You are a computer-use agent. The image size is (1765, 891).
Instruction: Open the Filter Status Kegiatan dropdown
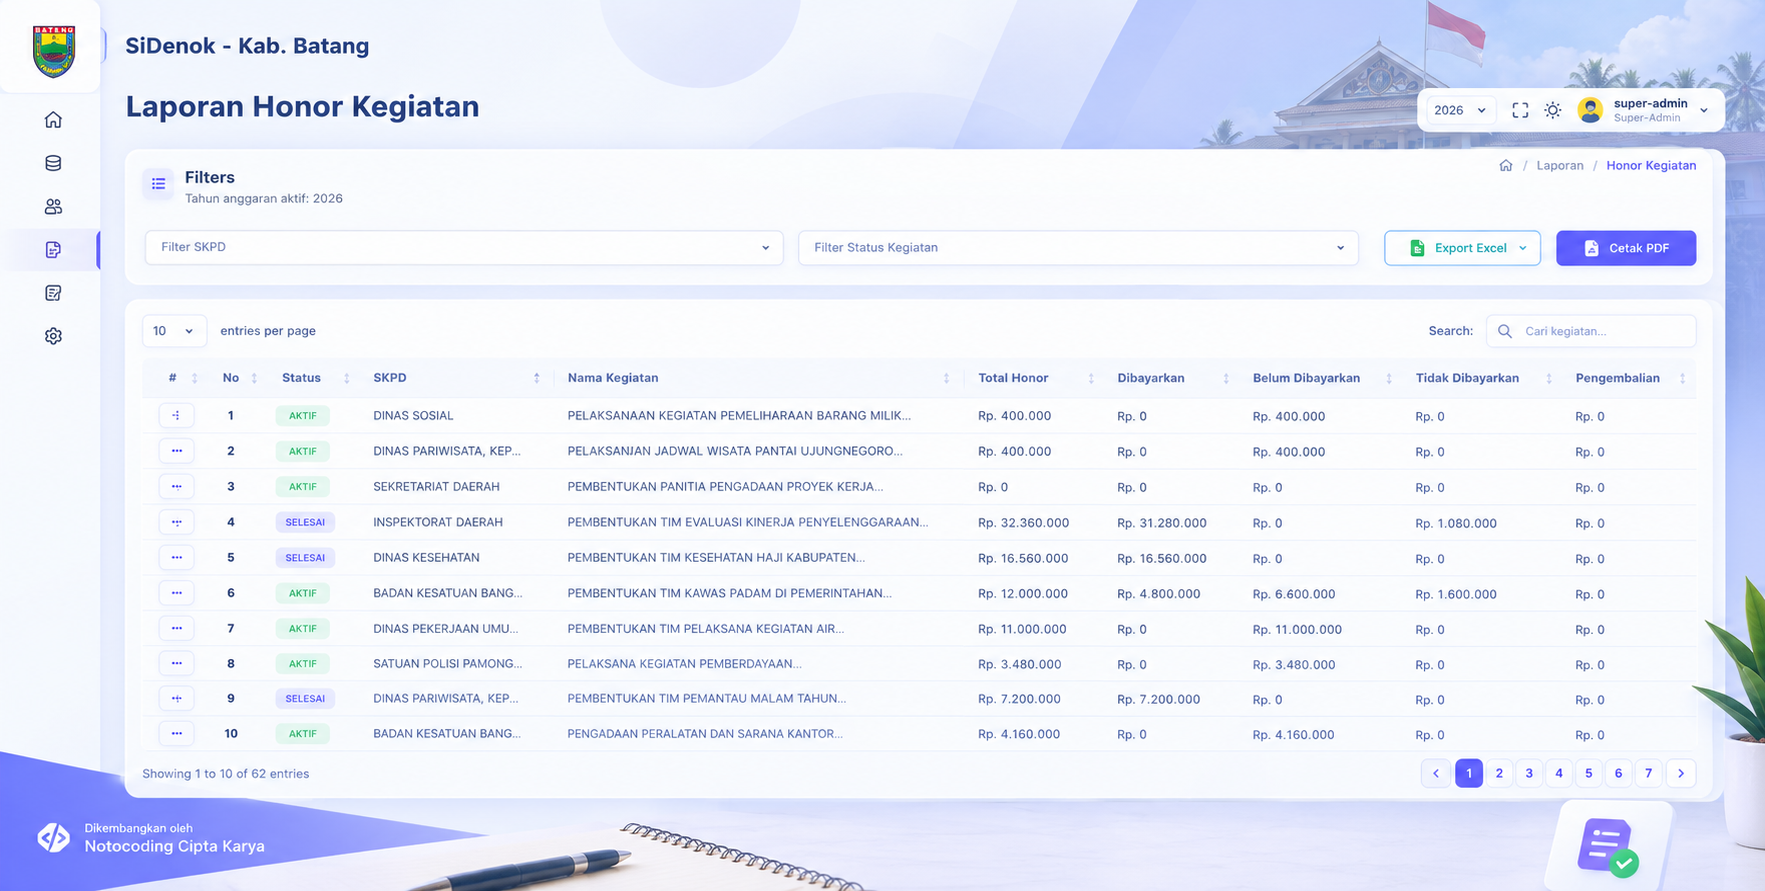click(1078, 247)
